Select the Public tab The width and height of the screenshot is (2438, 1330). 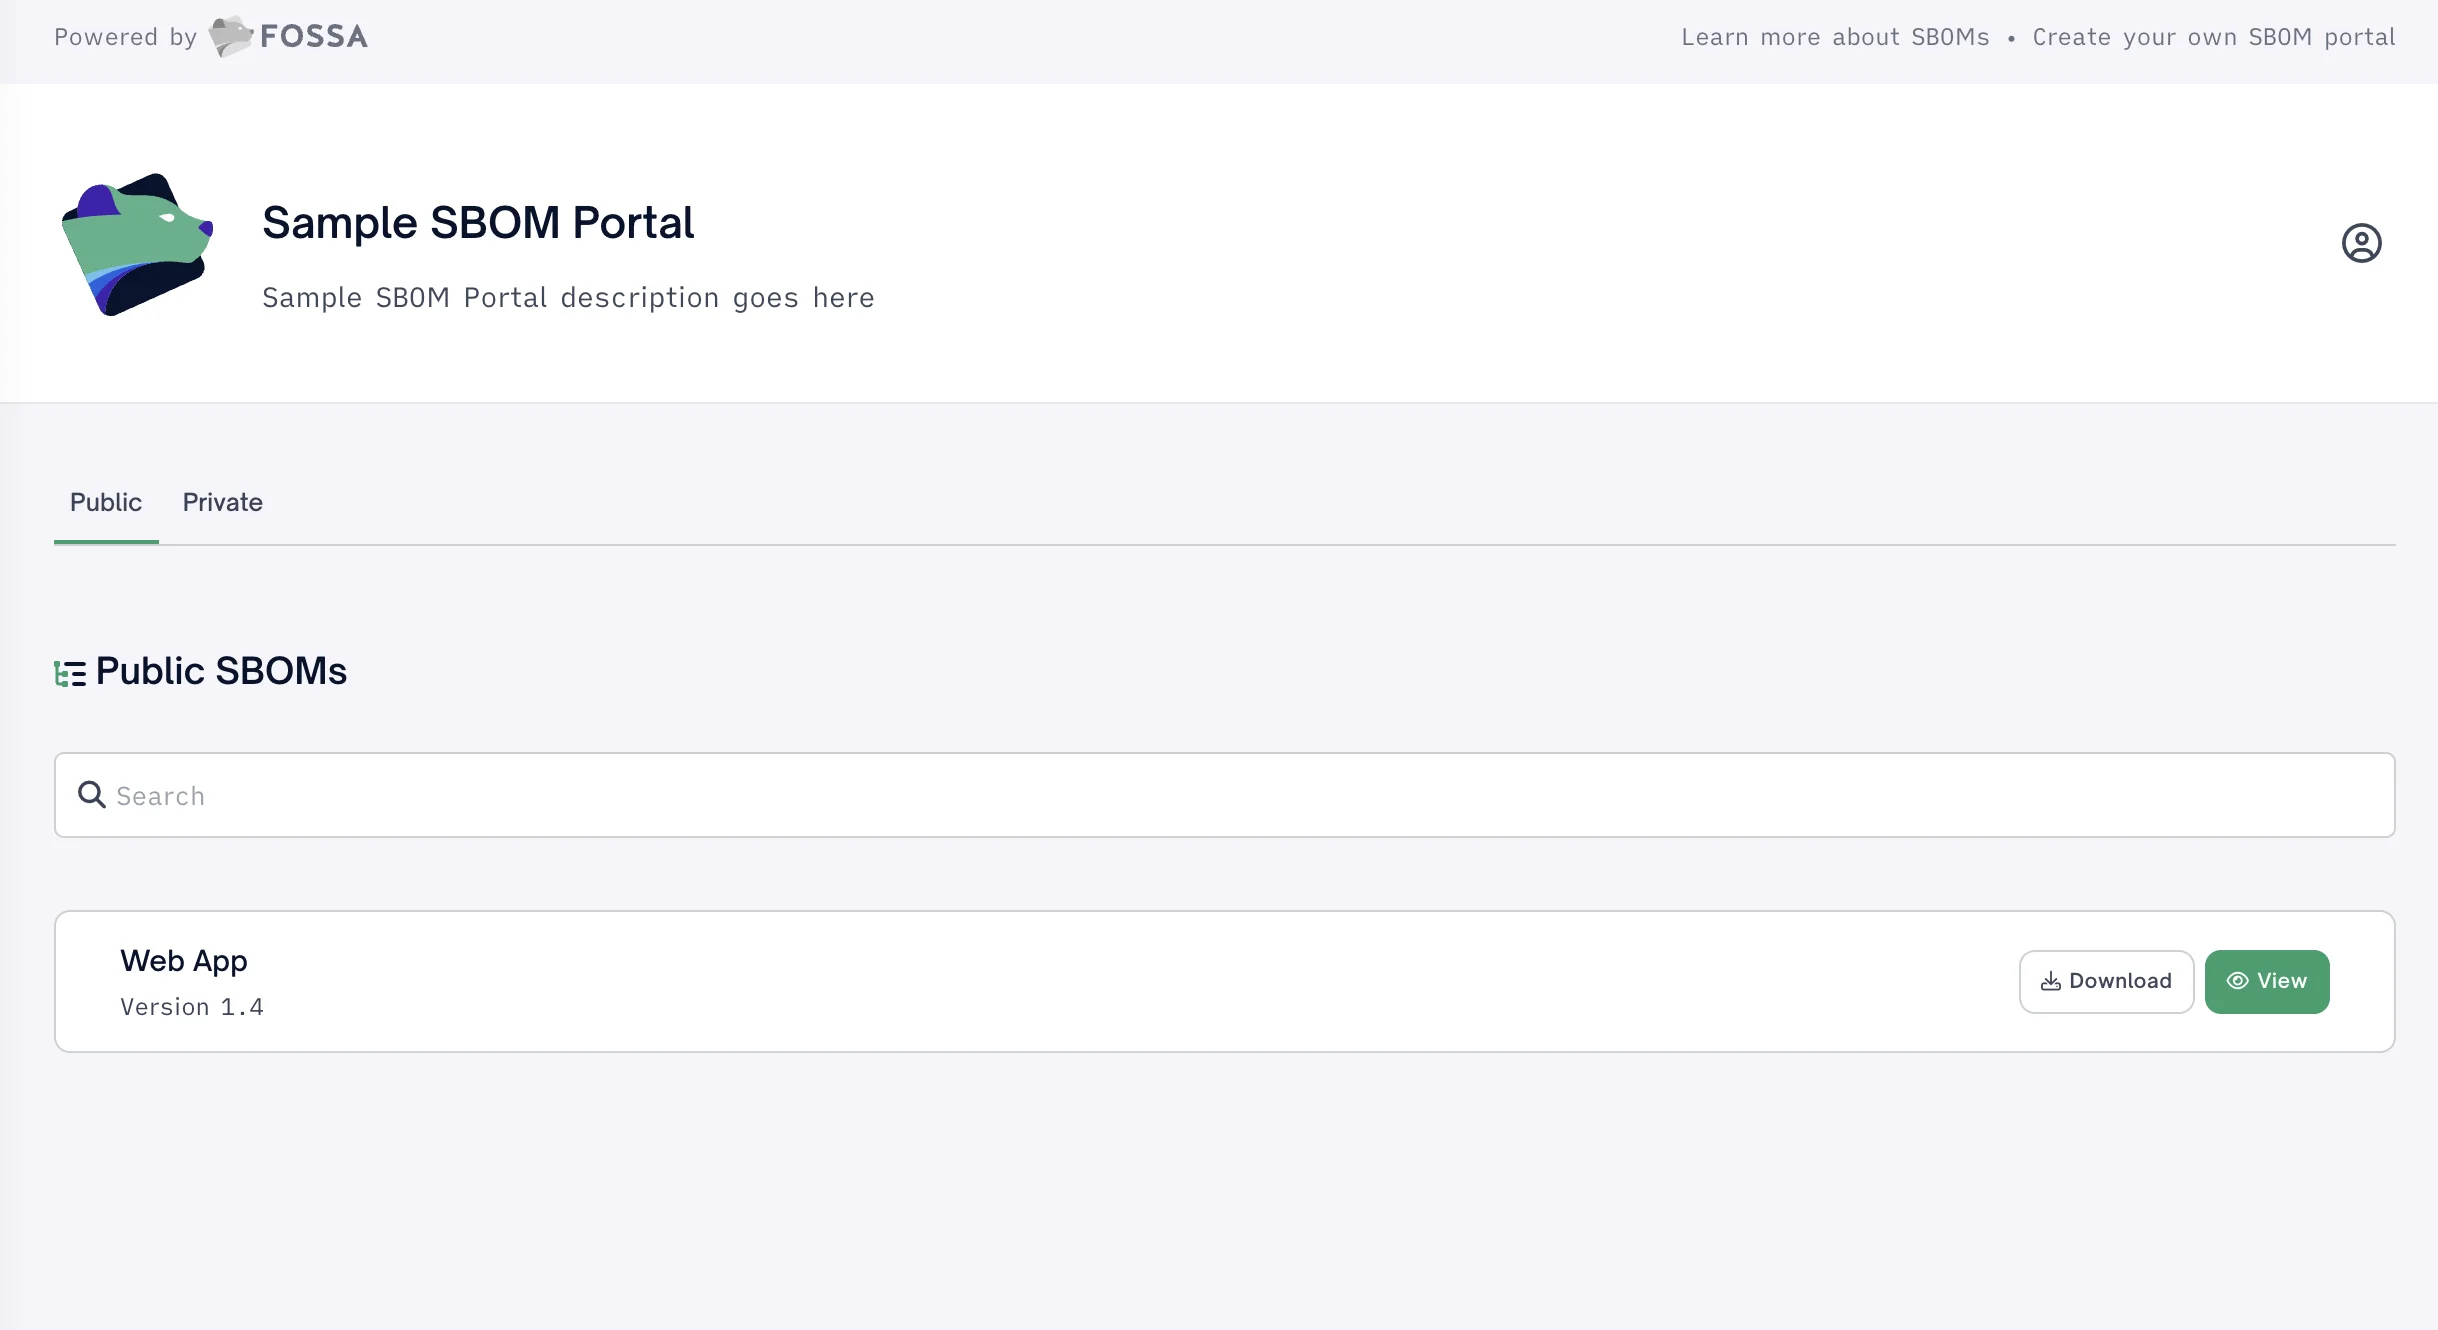click(x=105, y=503)
